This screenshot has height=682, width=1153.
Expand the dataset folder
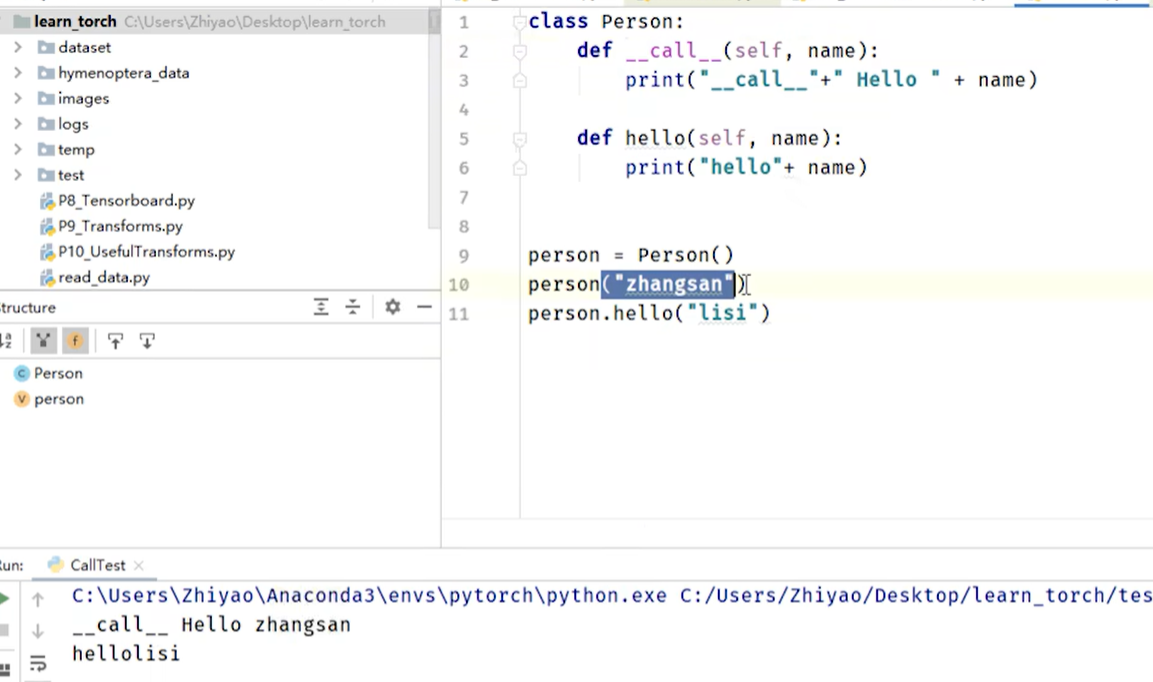coord(18,47)
